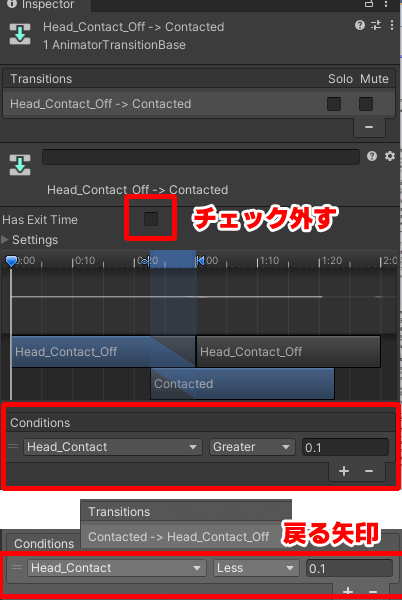Click the transition arrow icon in the header
The image size is (402, 600).
point(20,34)
